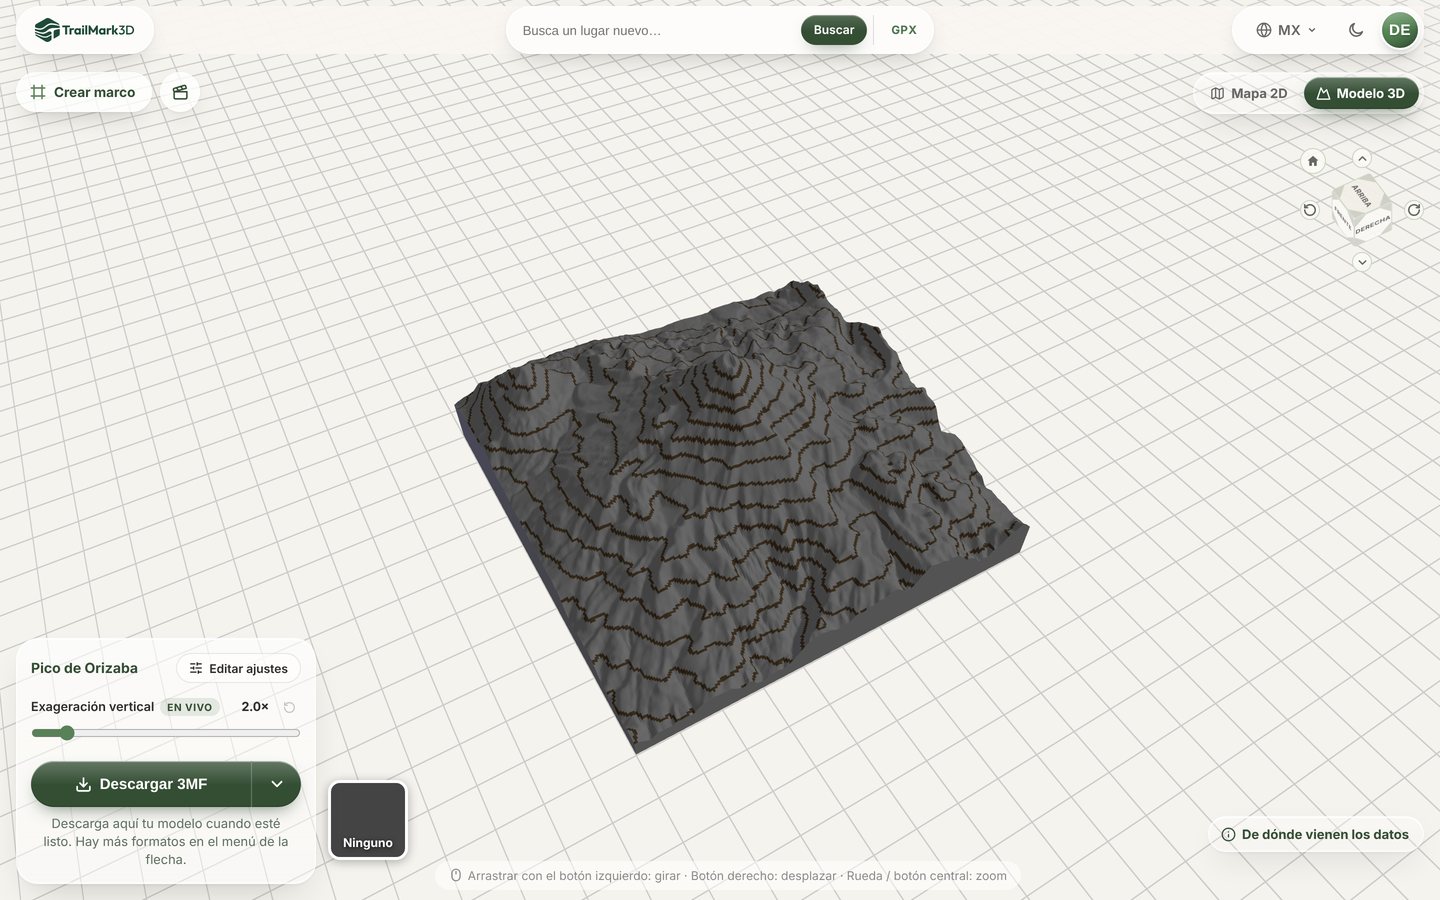This screenshot has height=900, width=1440.
Task: Open the clapperboard animation icon button
Action: (180, 92)
